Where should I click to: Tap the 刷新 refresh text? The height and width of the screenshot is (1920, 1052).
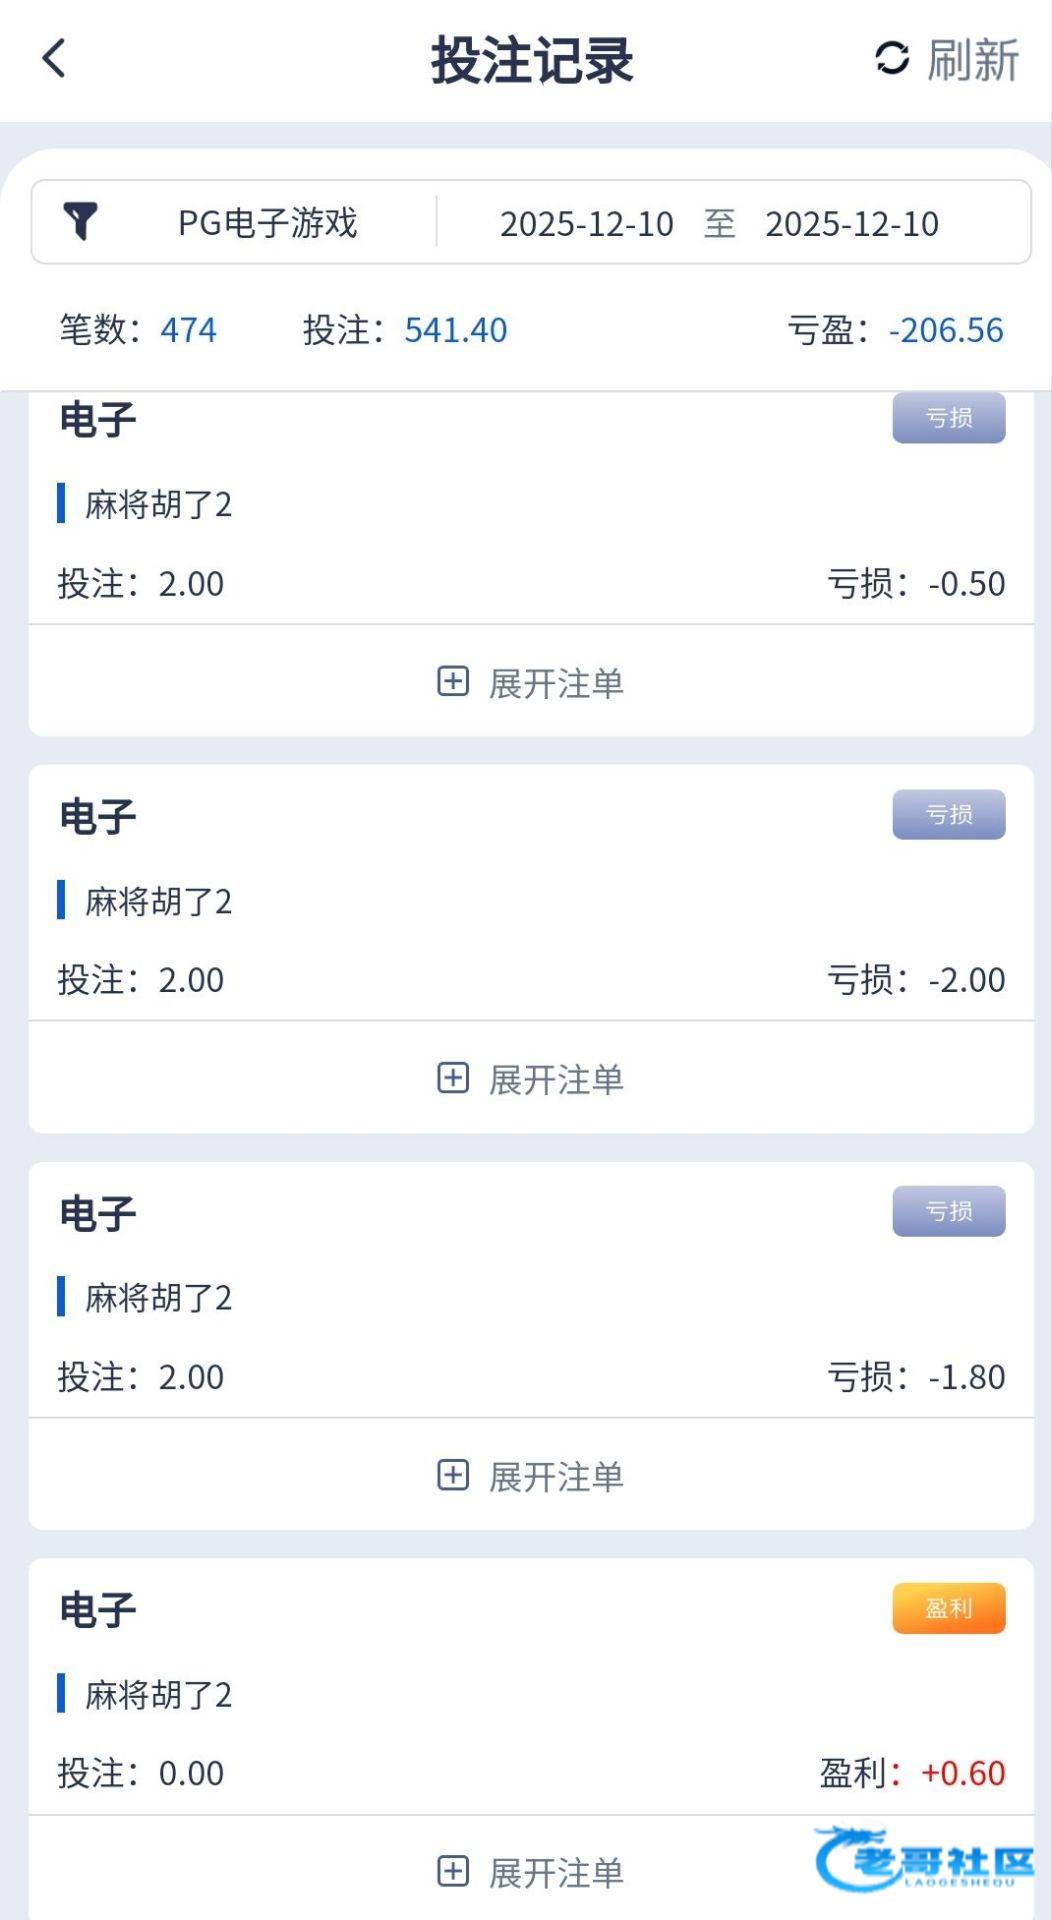(972, 60)
